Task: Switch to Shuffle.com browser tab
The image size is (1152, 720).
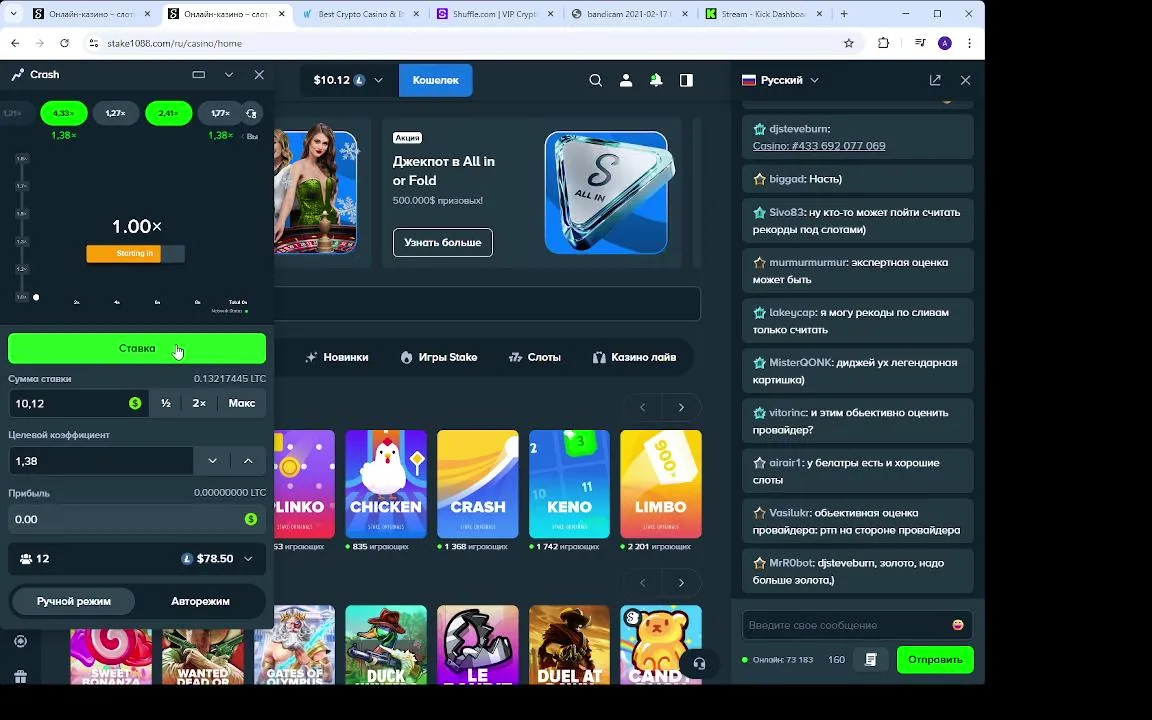Action: (x=495, y=14)
